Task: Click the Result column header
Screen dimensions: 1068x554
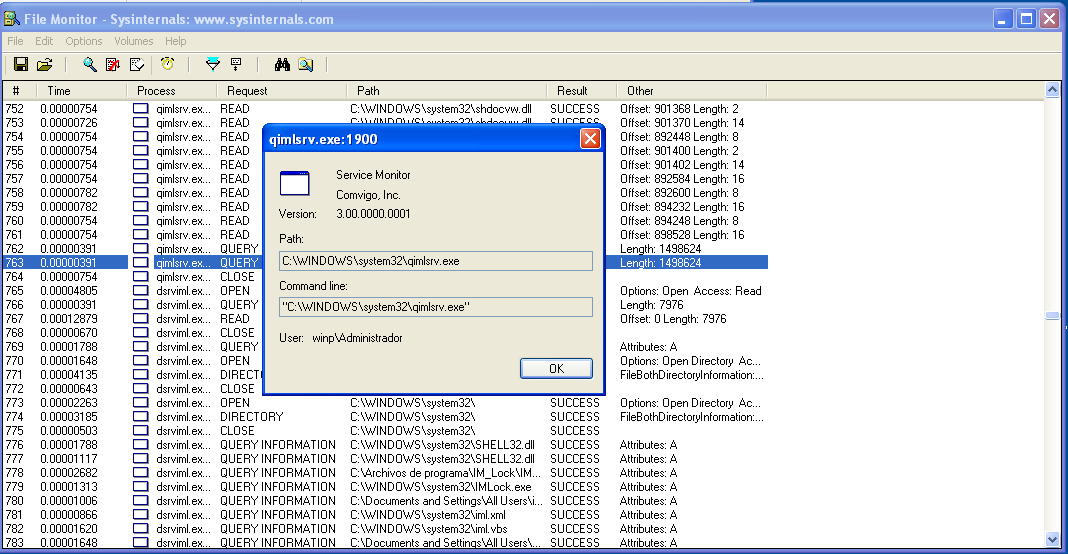Action: [582, 91]
